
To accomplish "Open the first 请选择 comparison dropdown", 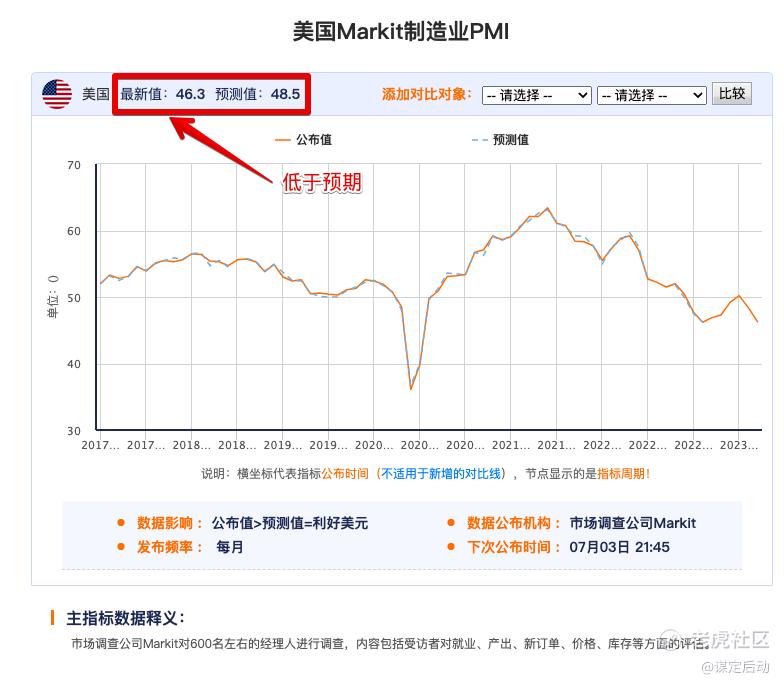I will 536,95.
